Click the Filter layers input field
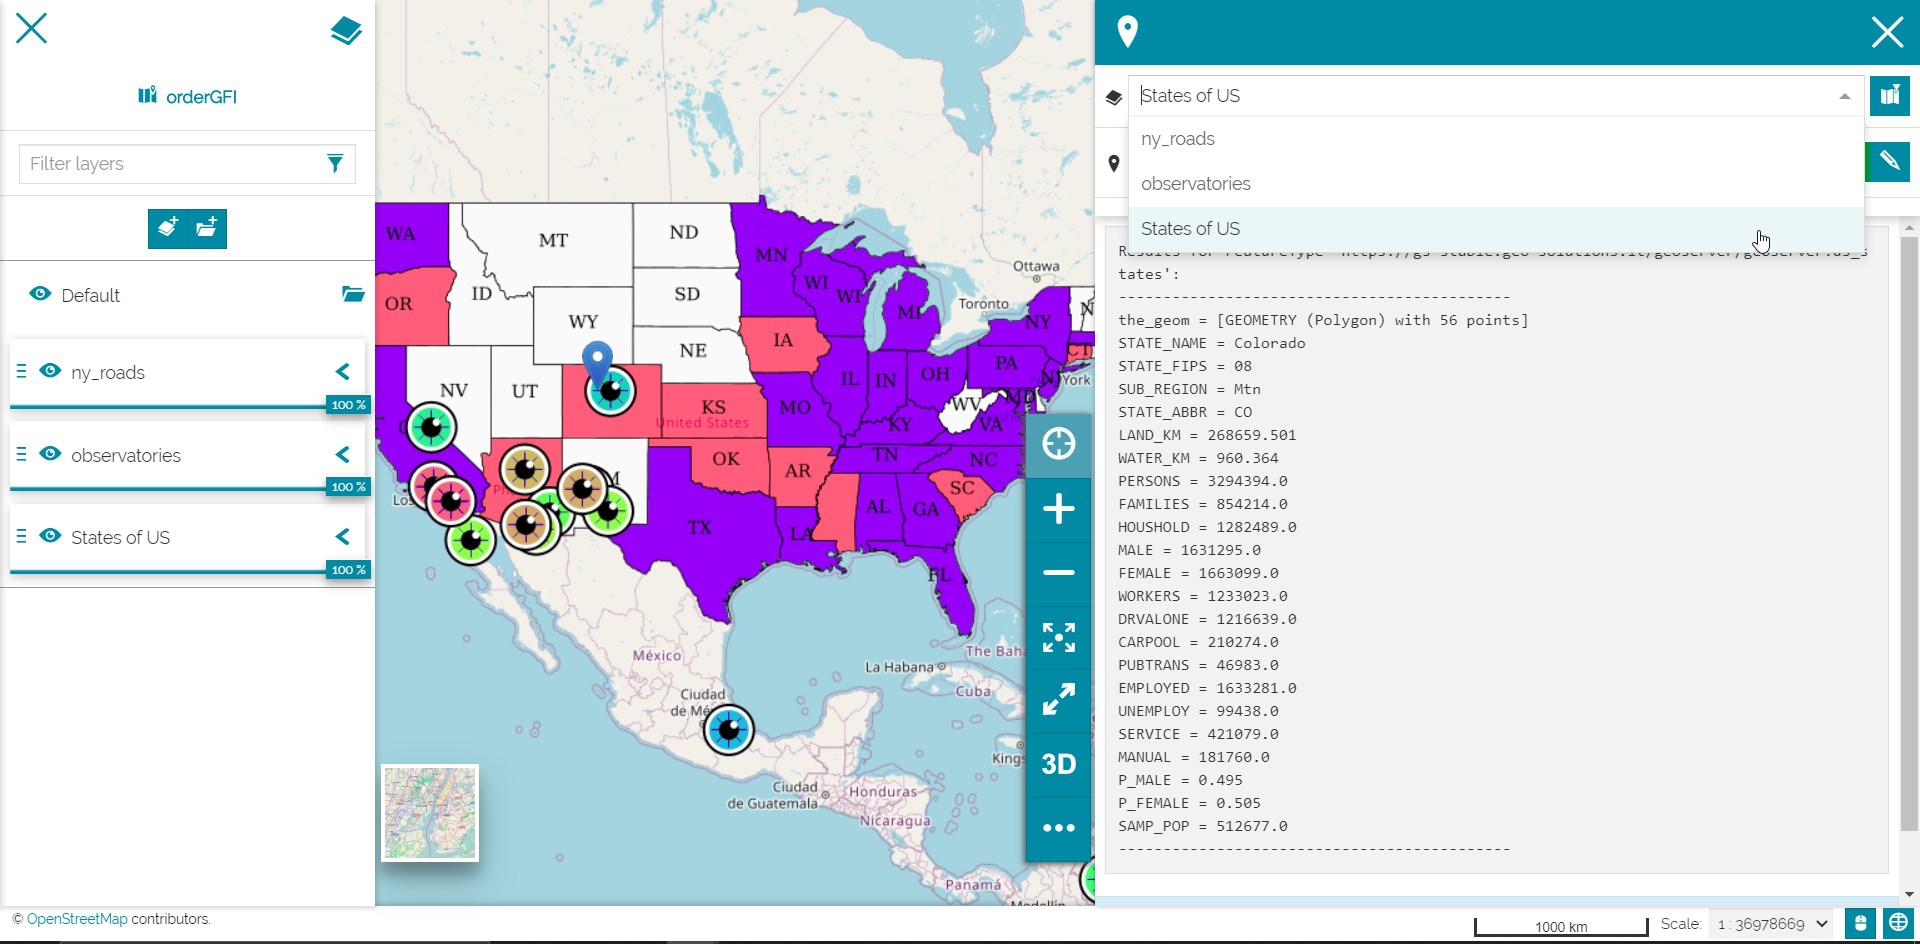The height and width of the screenshot is (944, 1920). [170, 164]
